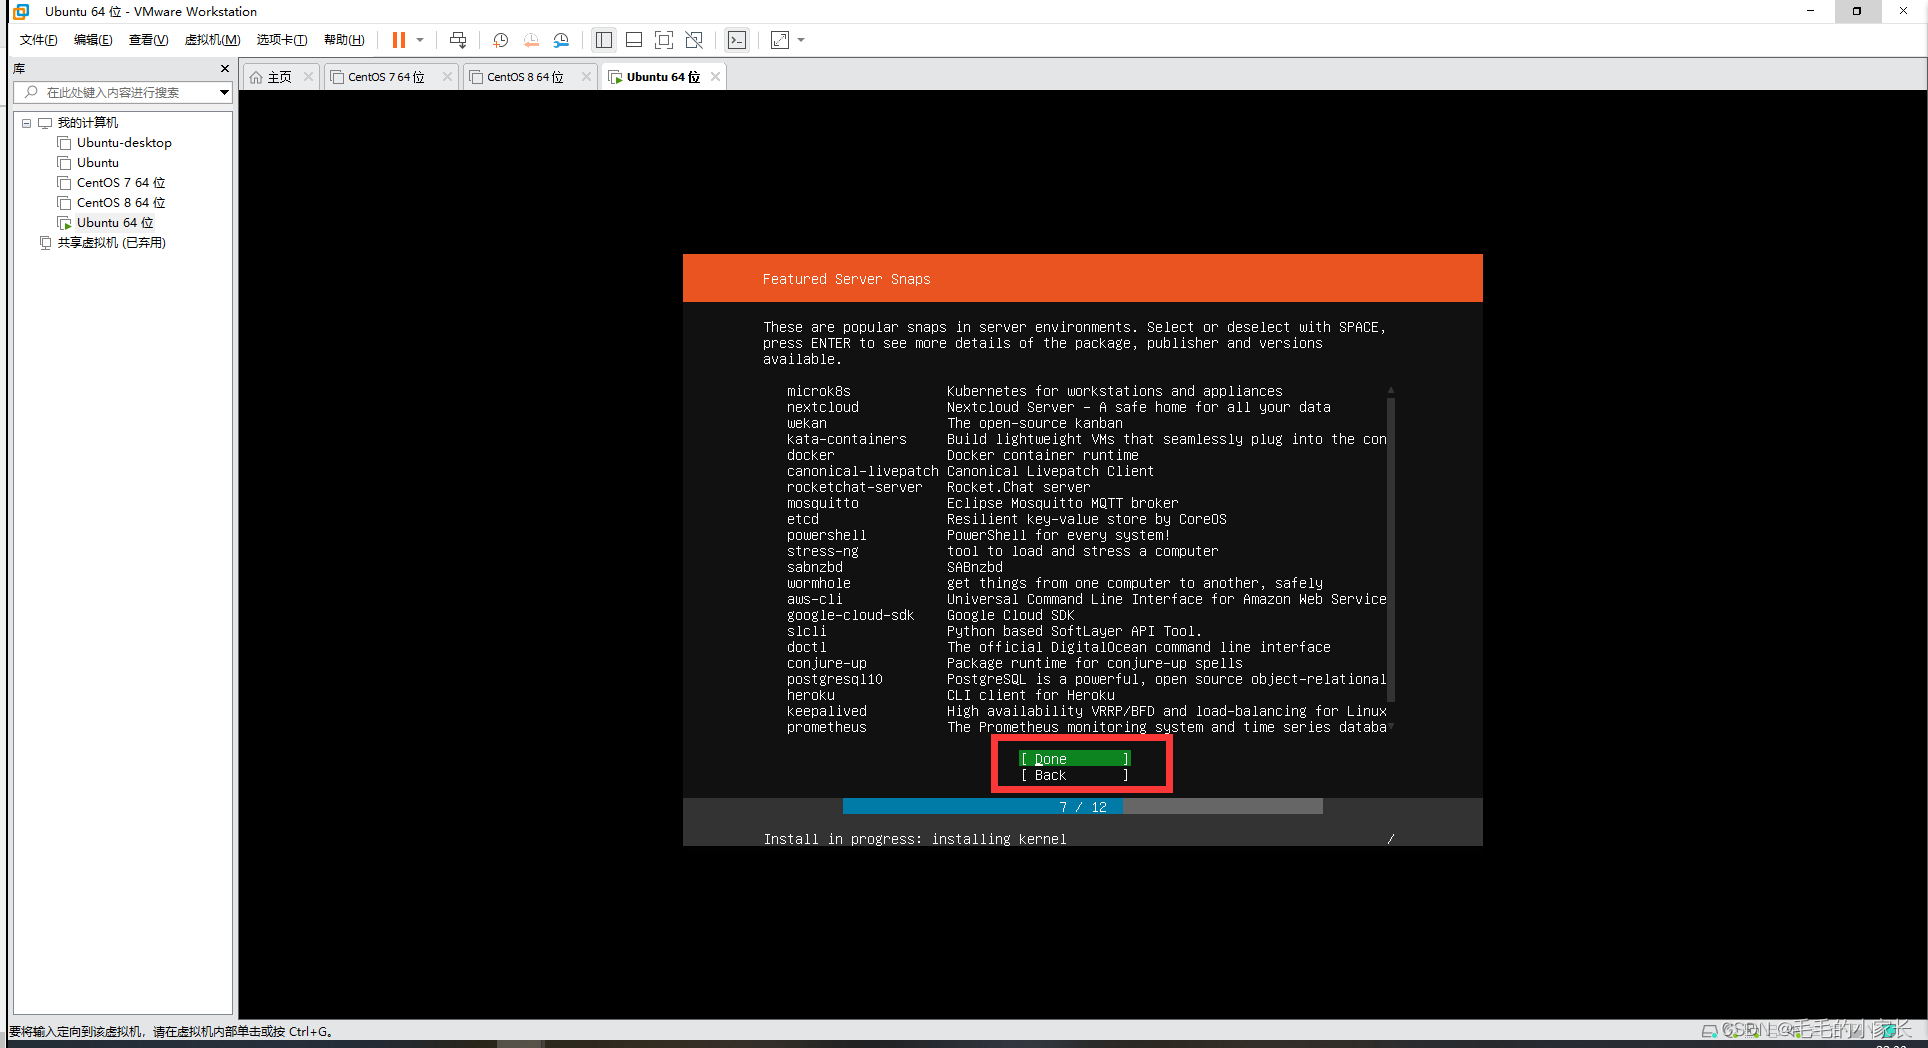Select the Ubuntu VM in the library
The image size is (1928, 1048).
[x=97, y=163]
